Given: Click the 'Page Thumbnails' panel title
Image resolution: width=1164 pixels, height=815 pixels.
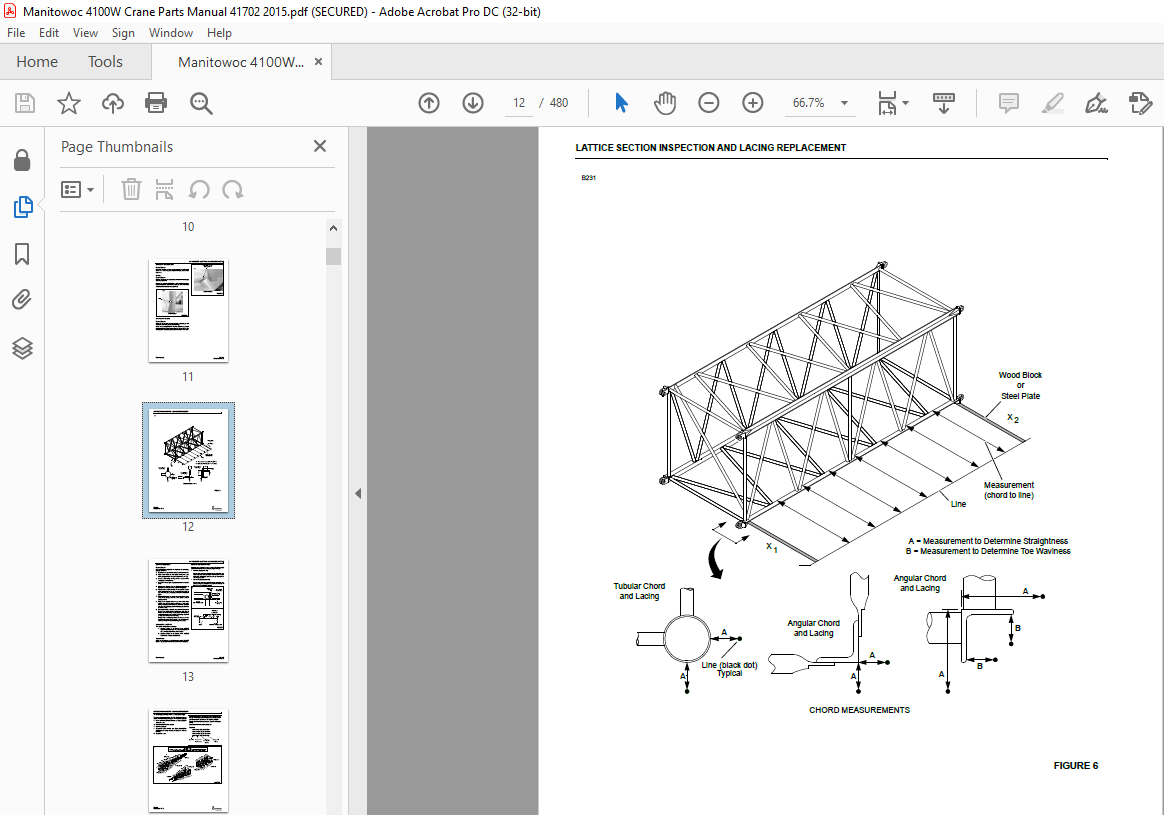Looking at the screenshot, I should (117, 147).
